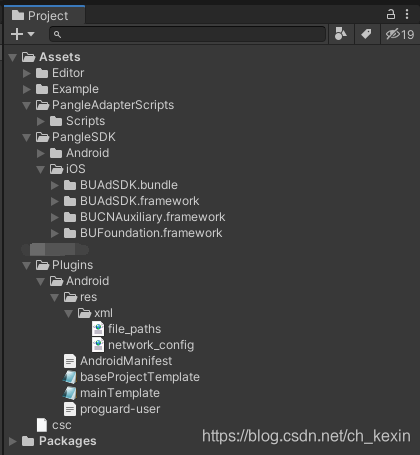Expand the Packages folder arrow

tap(13, 441)
